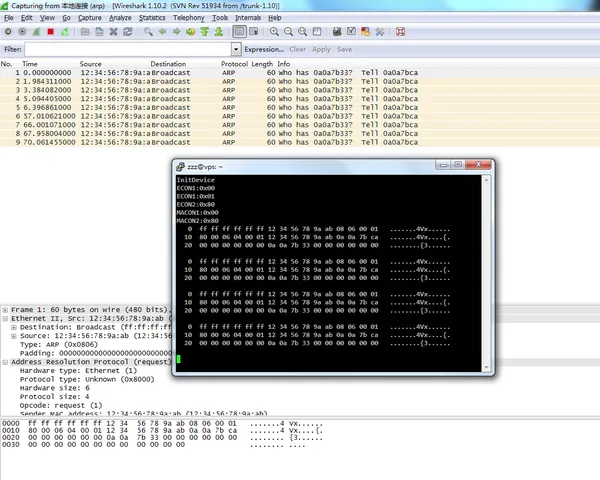
Task: Click the Expression... filter button
Action: click(x=264, y=49)
